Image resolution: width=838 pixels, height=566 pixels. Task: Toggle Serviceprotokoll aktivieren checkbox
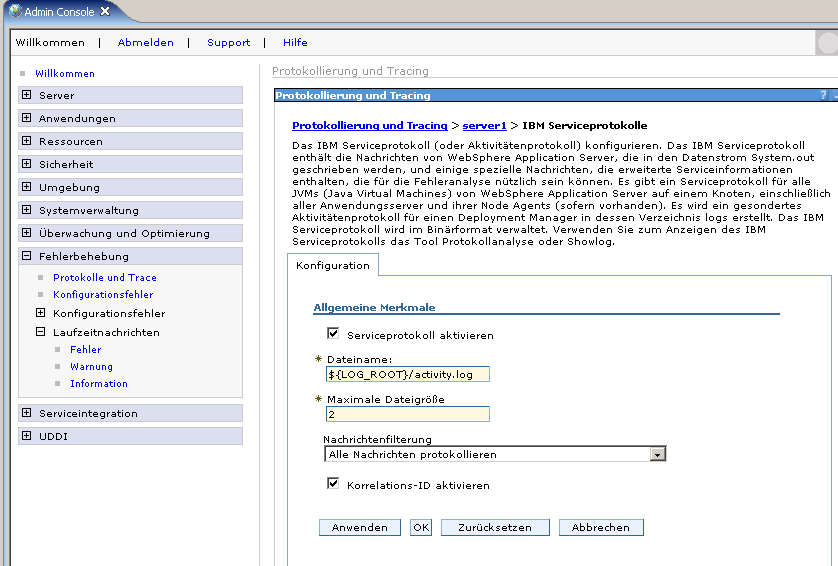(x=333, y=334)
